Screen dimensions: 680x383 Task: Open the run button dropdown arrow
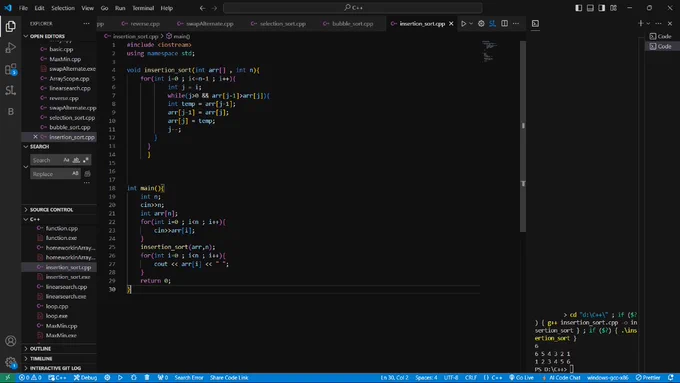coord(471,23)
